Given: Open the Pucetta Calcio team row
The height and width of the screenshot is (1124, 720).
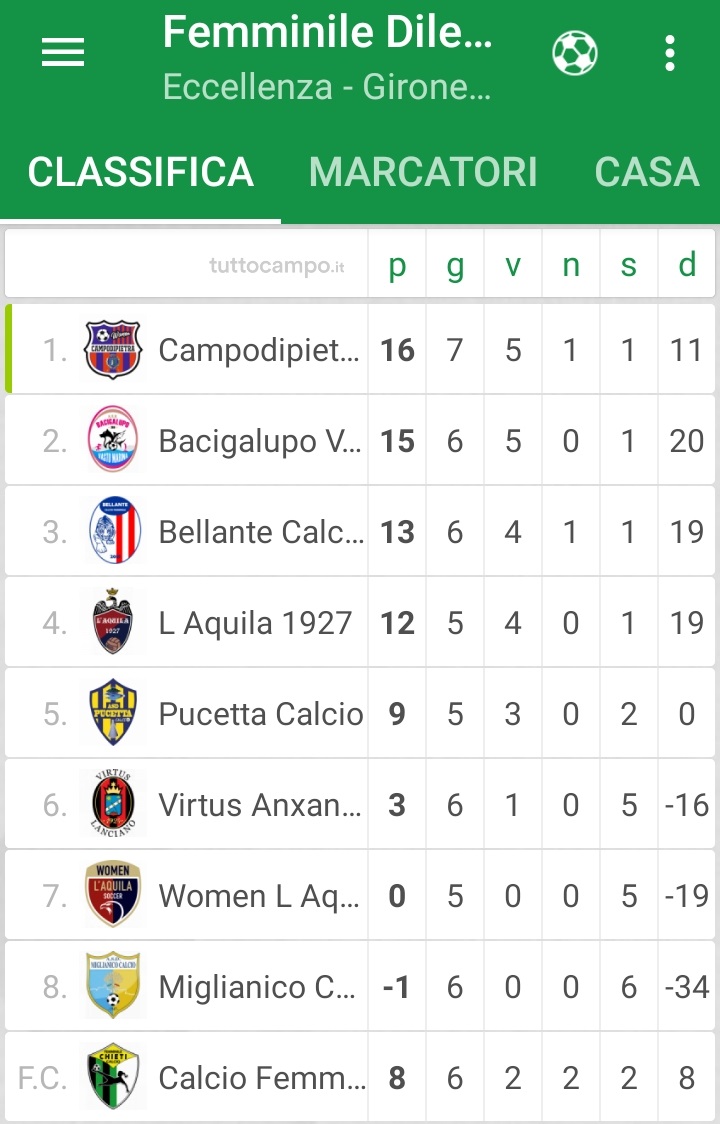Looking at the screenshot, I should [x=360, y=713].
